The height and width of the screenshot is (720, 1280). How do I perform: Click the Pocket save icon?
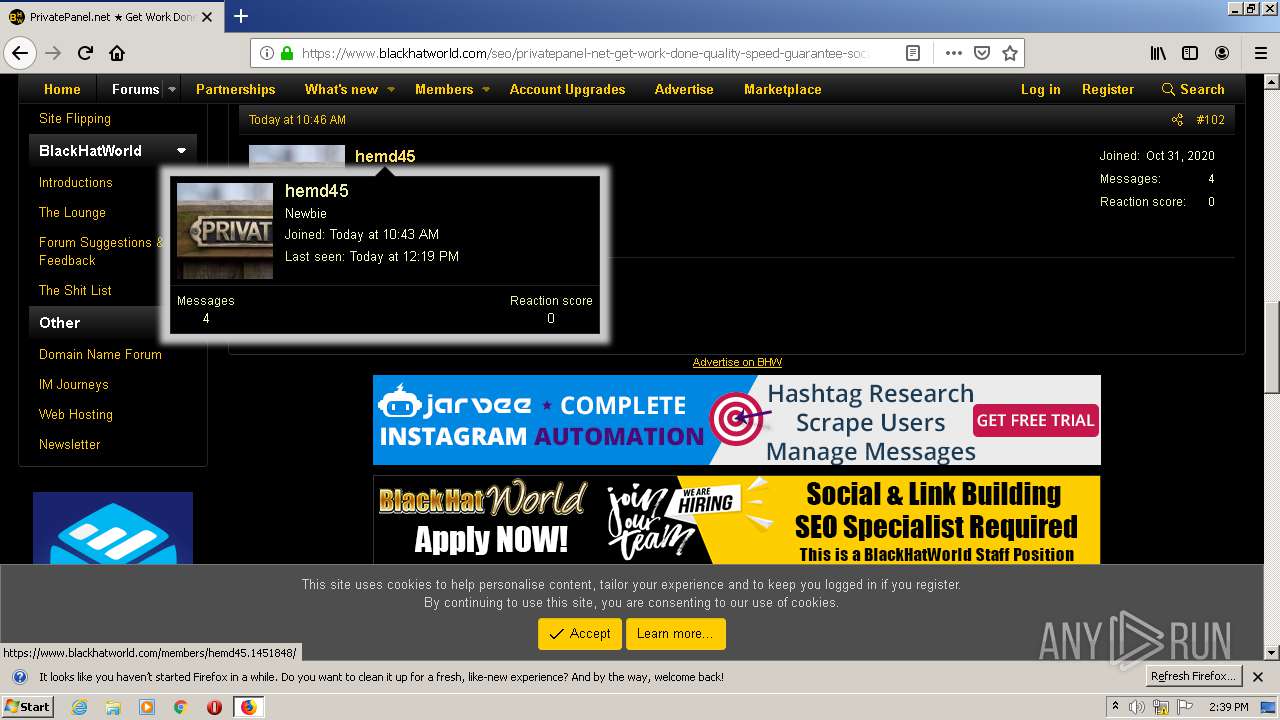click(x=982, y=53)
